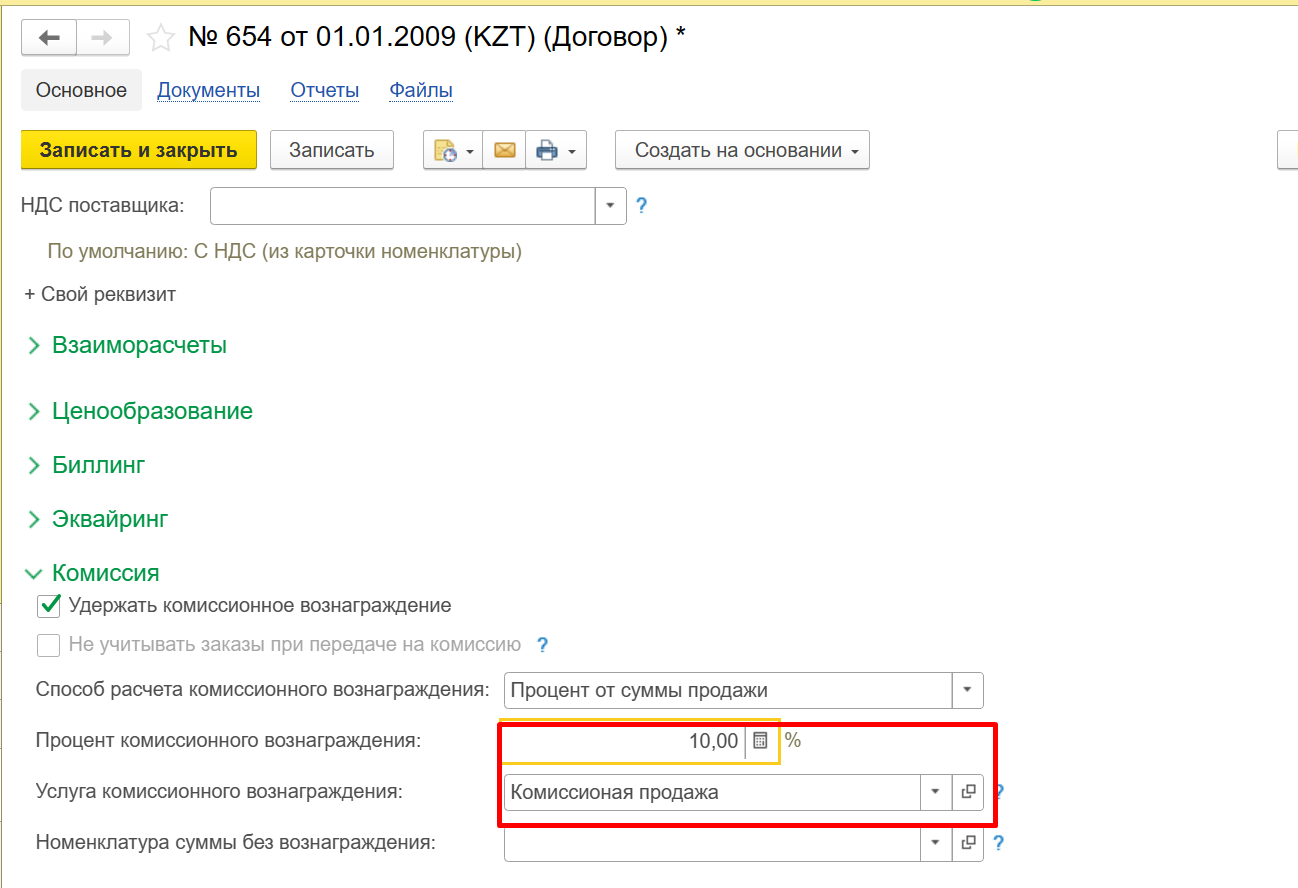Go forward with the right arrow button
The width and height of the screenshot is (1298, 888).
pyautogui.click(x=103, y=38)
